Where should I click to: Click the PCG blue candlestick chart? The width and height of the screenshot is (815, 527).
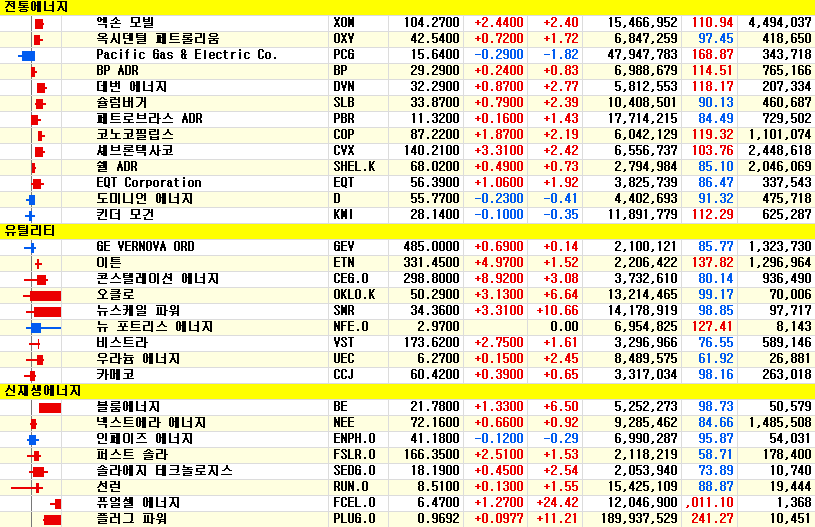[27, 56]
